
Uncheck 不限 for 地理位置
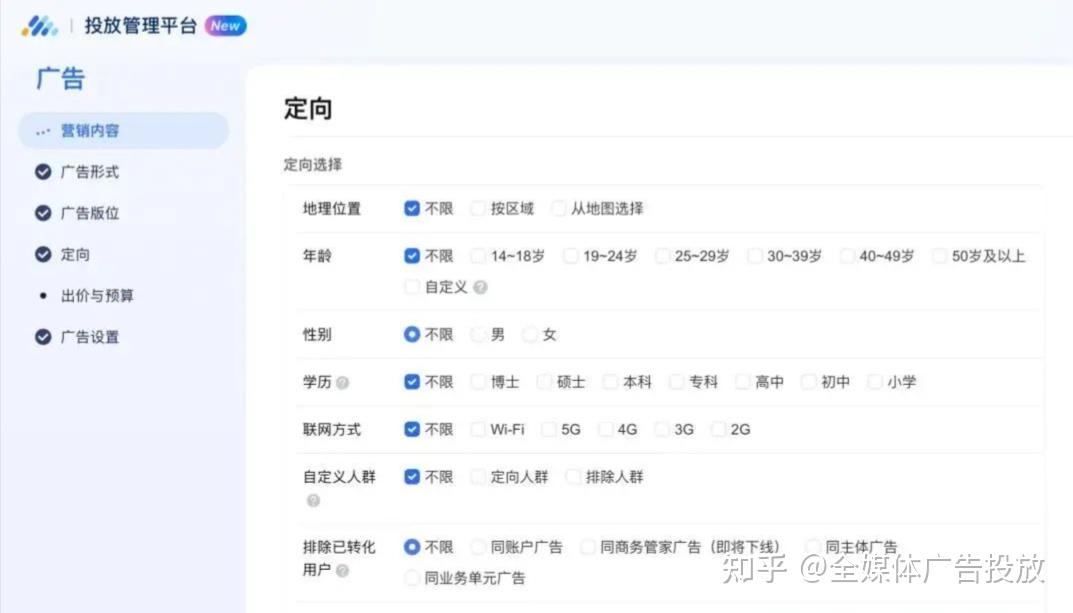(412, 208)
